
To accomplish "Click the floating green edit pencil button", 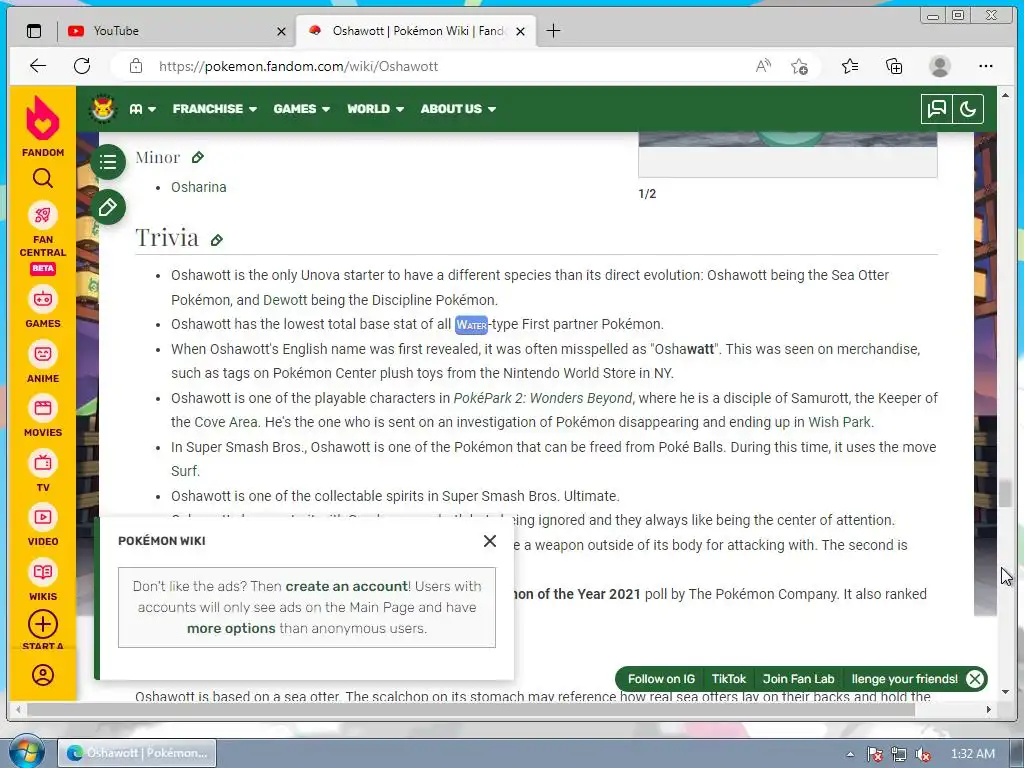I will pos(108,208).
